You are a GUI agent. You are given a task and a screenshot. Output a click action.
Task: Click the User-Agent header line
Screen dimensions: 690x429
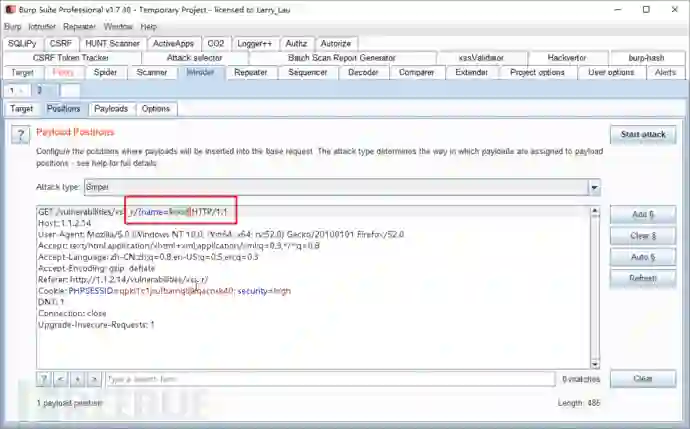tap(221, 235)
